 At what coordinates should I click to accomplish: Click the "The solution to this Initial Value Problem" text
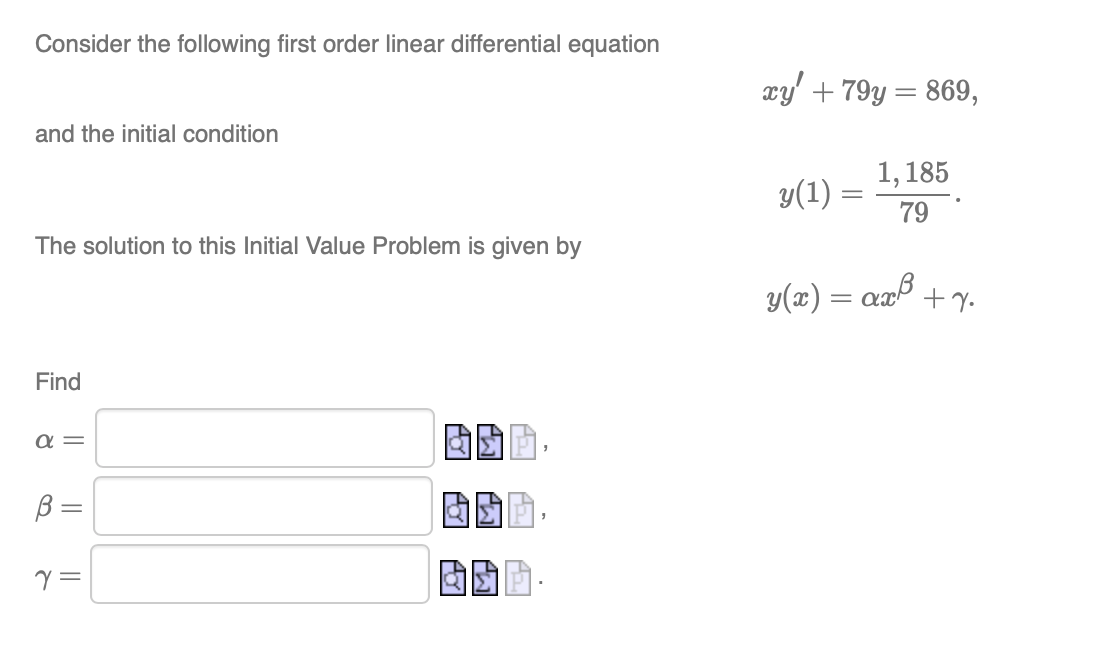pyautogui.click(x=308, y=246)
